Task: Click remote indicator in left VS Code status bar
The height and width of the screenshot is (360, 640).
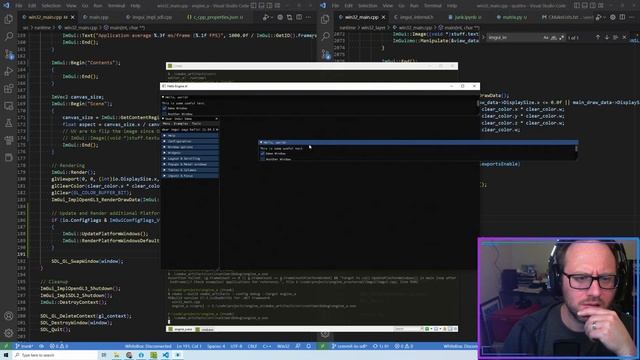Action: click(x=6, y=346)
